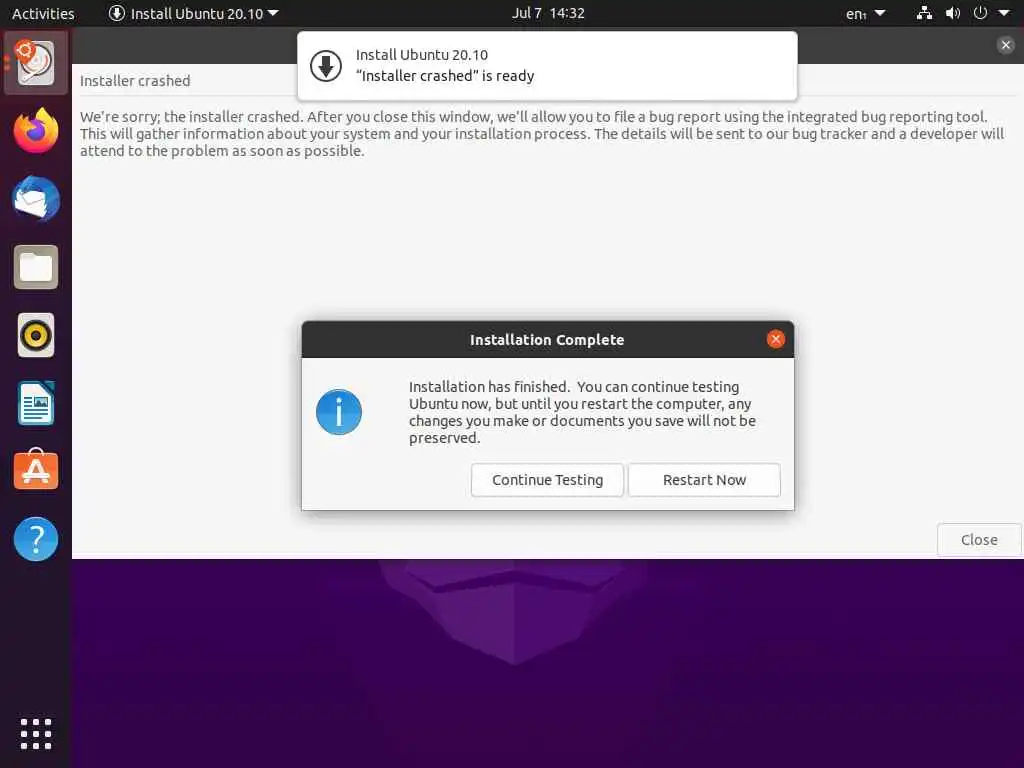This screenshot has width=1024, height=768.
Task: Click the network status icon in top bar
Action: (924, 13)
